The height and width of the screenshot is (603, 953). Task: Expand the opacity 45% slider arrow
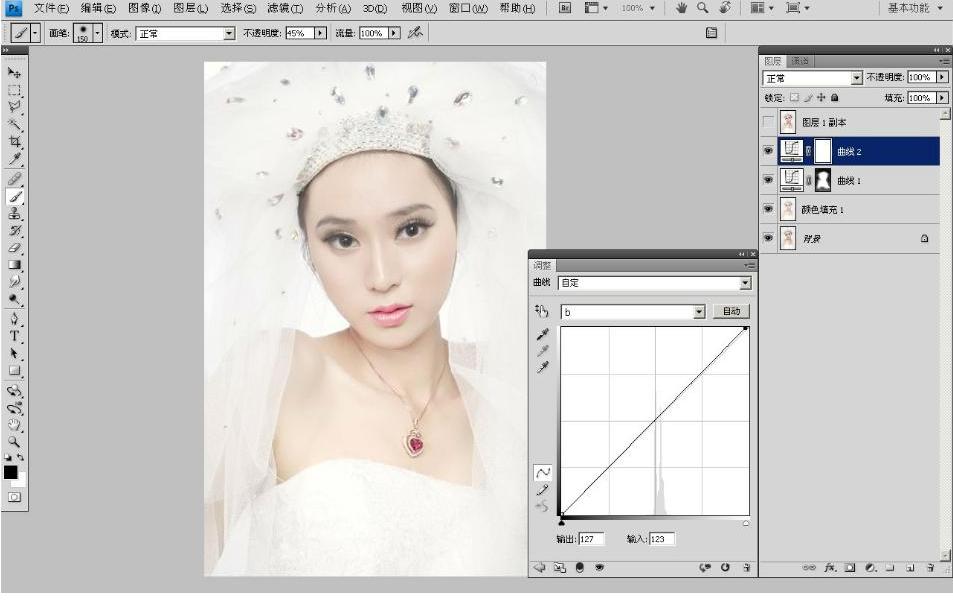(320, 33)
